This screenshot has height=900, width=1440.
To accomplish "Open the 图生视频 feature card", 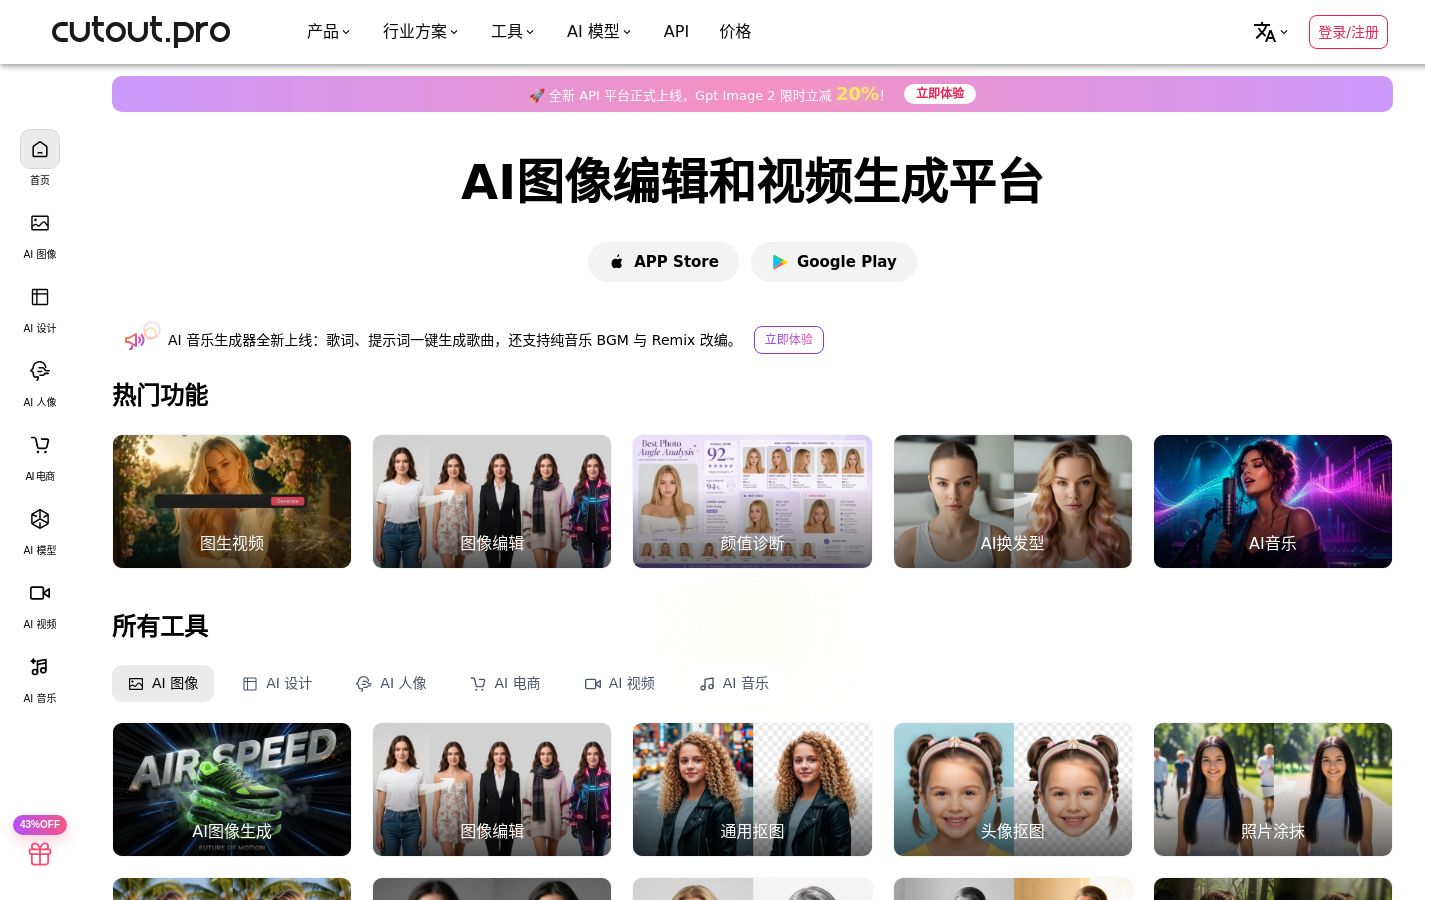I will [232, 501].
